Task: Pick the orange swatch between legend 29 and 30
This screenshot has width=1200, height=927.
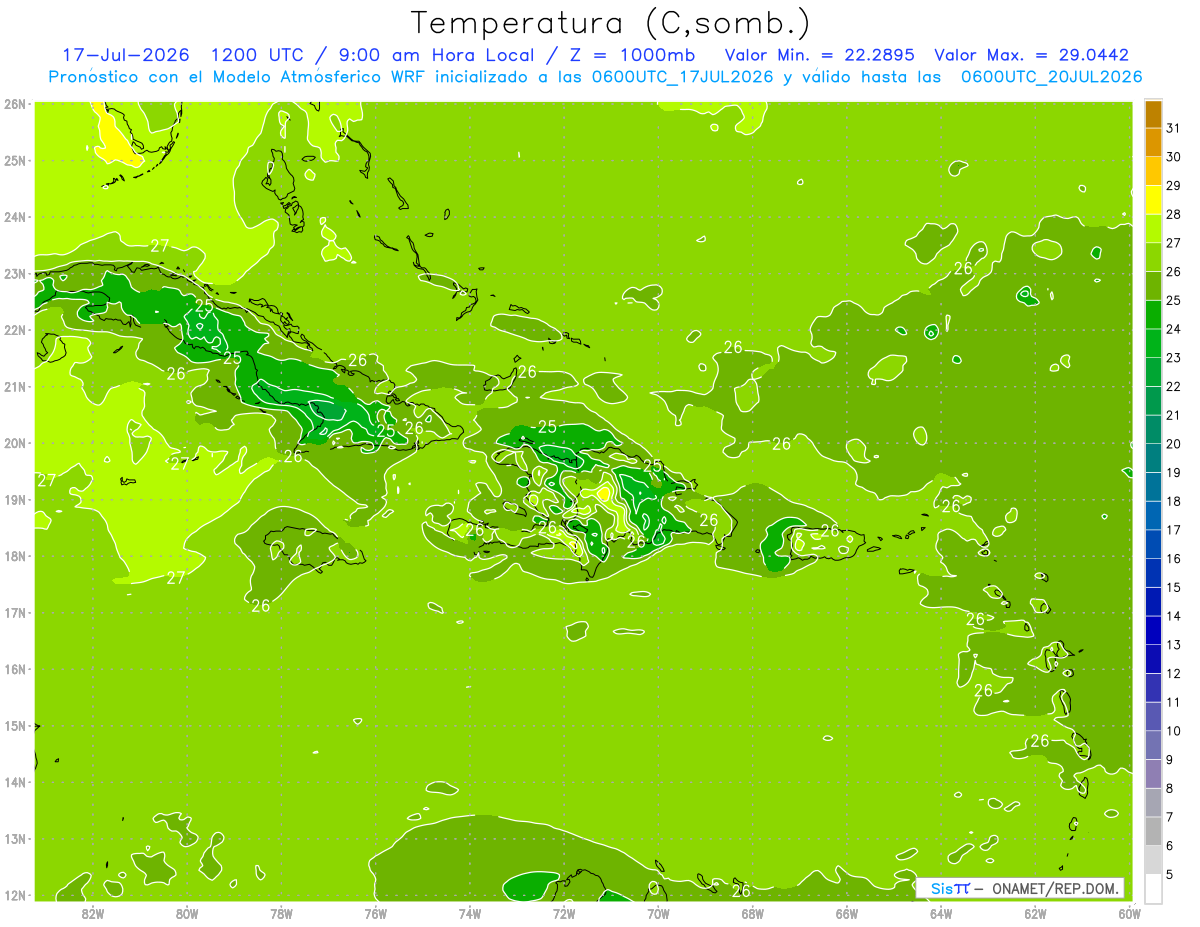Action: [x=1153, y=171]
